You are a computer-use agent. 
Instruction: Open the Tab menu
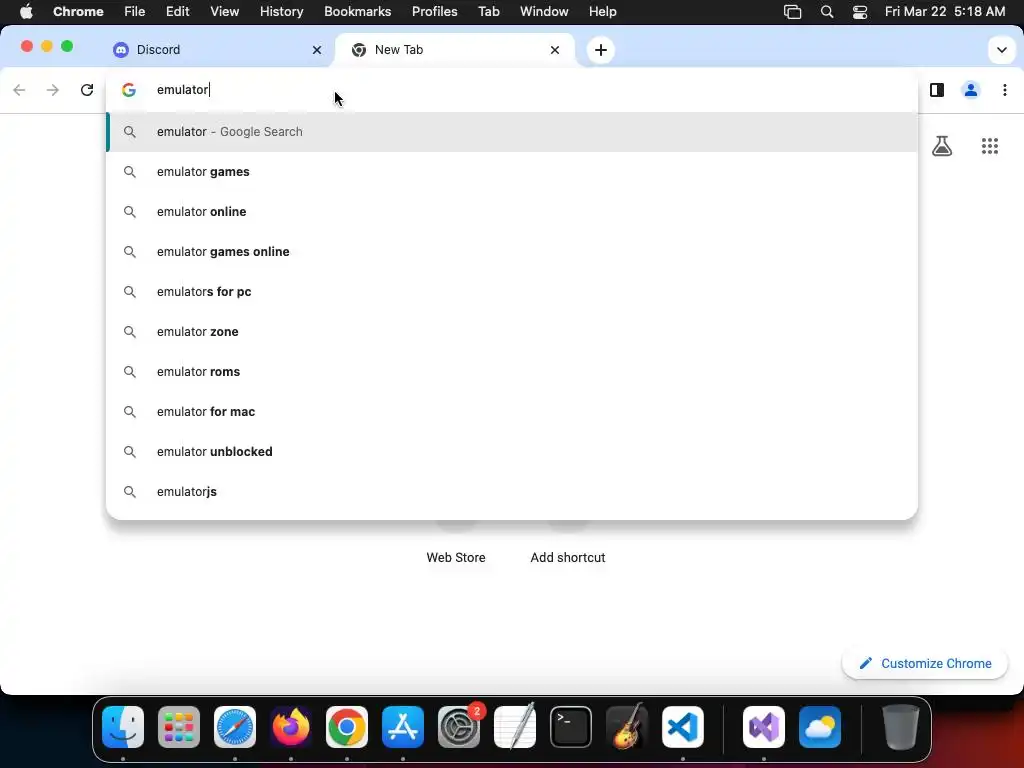[x=488, y=12]
